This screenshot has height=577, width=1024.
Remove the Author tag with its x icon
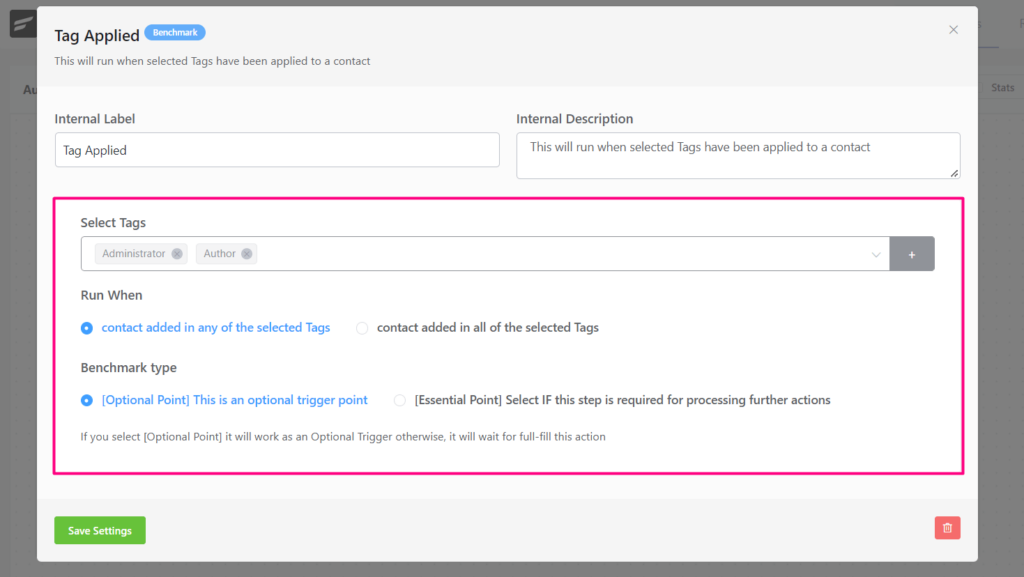[x=248, y=253]
